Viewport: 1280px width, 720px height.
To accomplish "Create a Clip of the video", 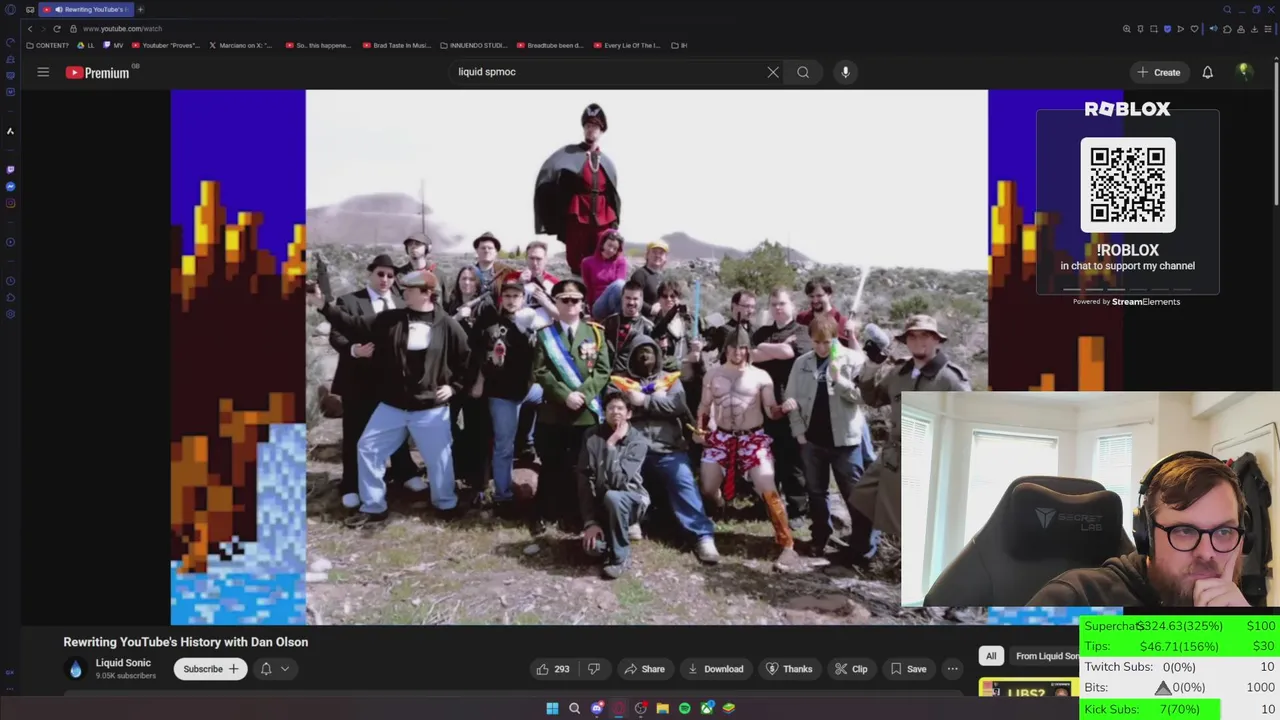I will [851, 669].
